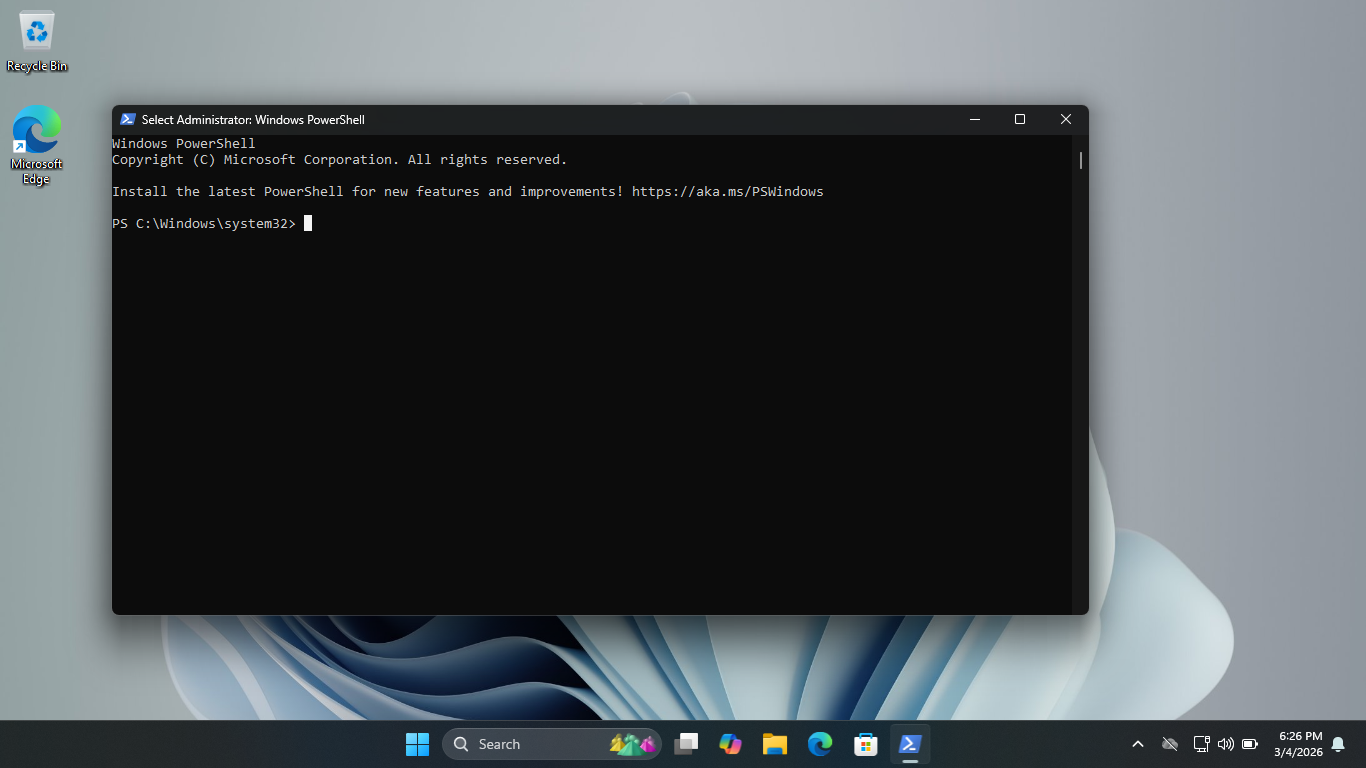The image size is (1366, 768).
Task: Launch Copilot from the taskbar
Action: point(730,744)
